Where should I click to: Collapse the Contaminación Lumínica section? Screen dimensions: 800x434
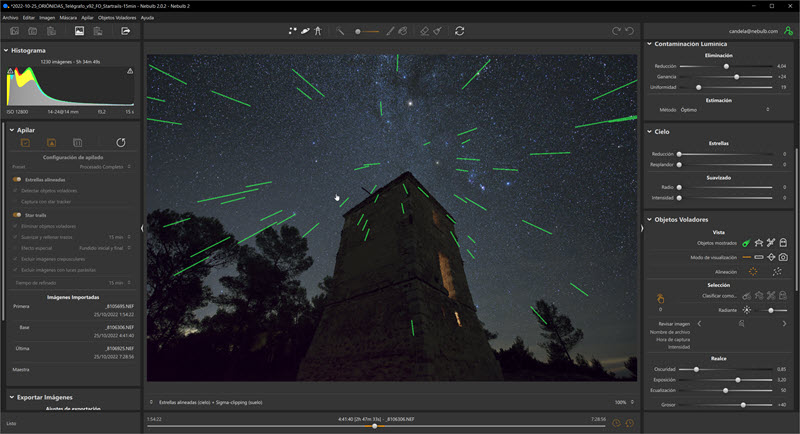[649, 44]
